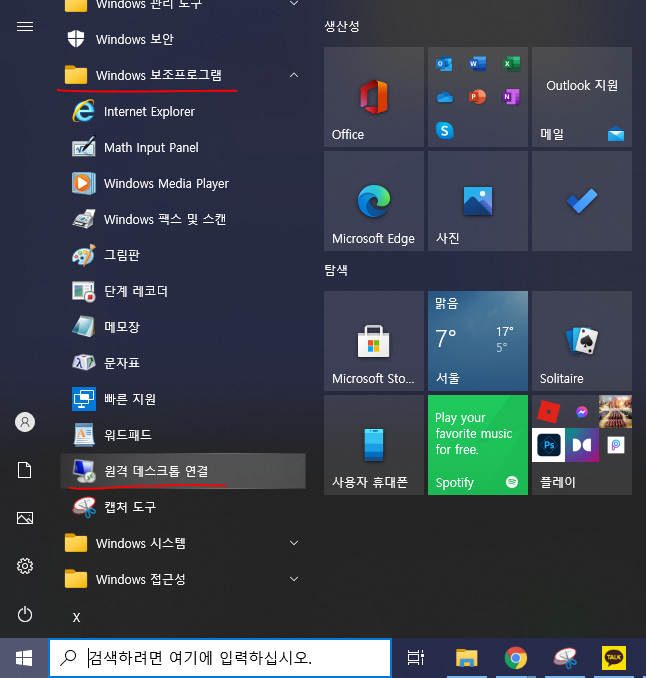Open Task View on the taskbar

click(x=415, y=658)
